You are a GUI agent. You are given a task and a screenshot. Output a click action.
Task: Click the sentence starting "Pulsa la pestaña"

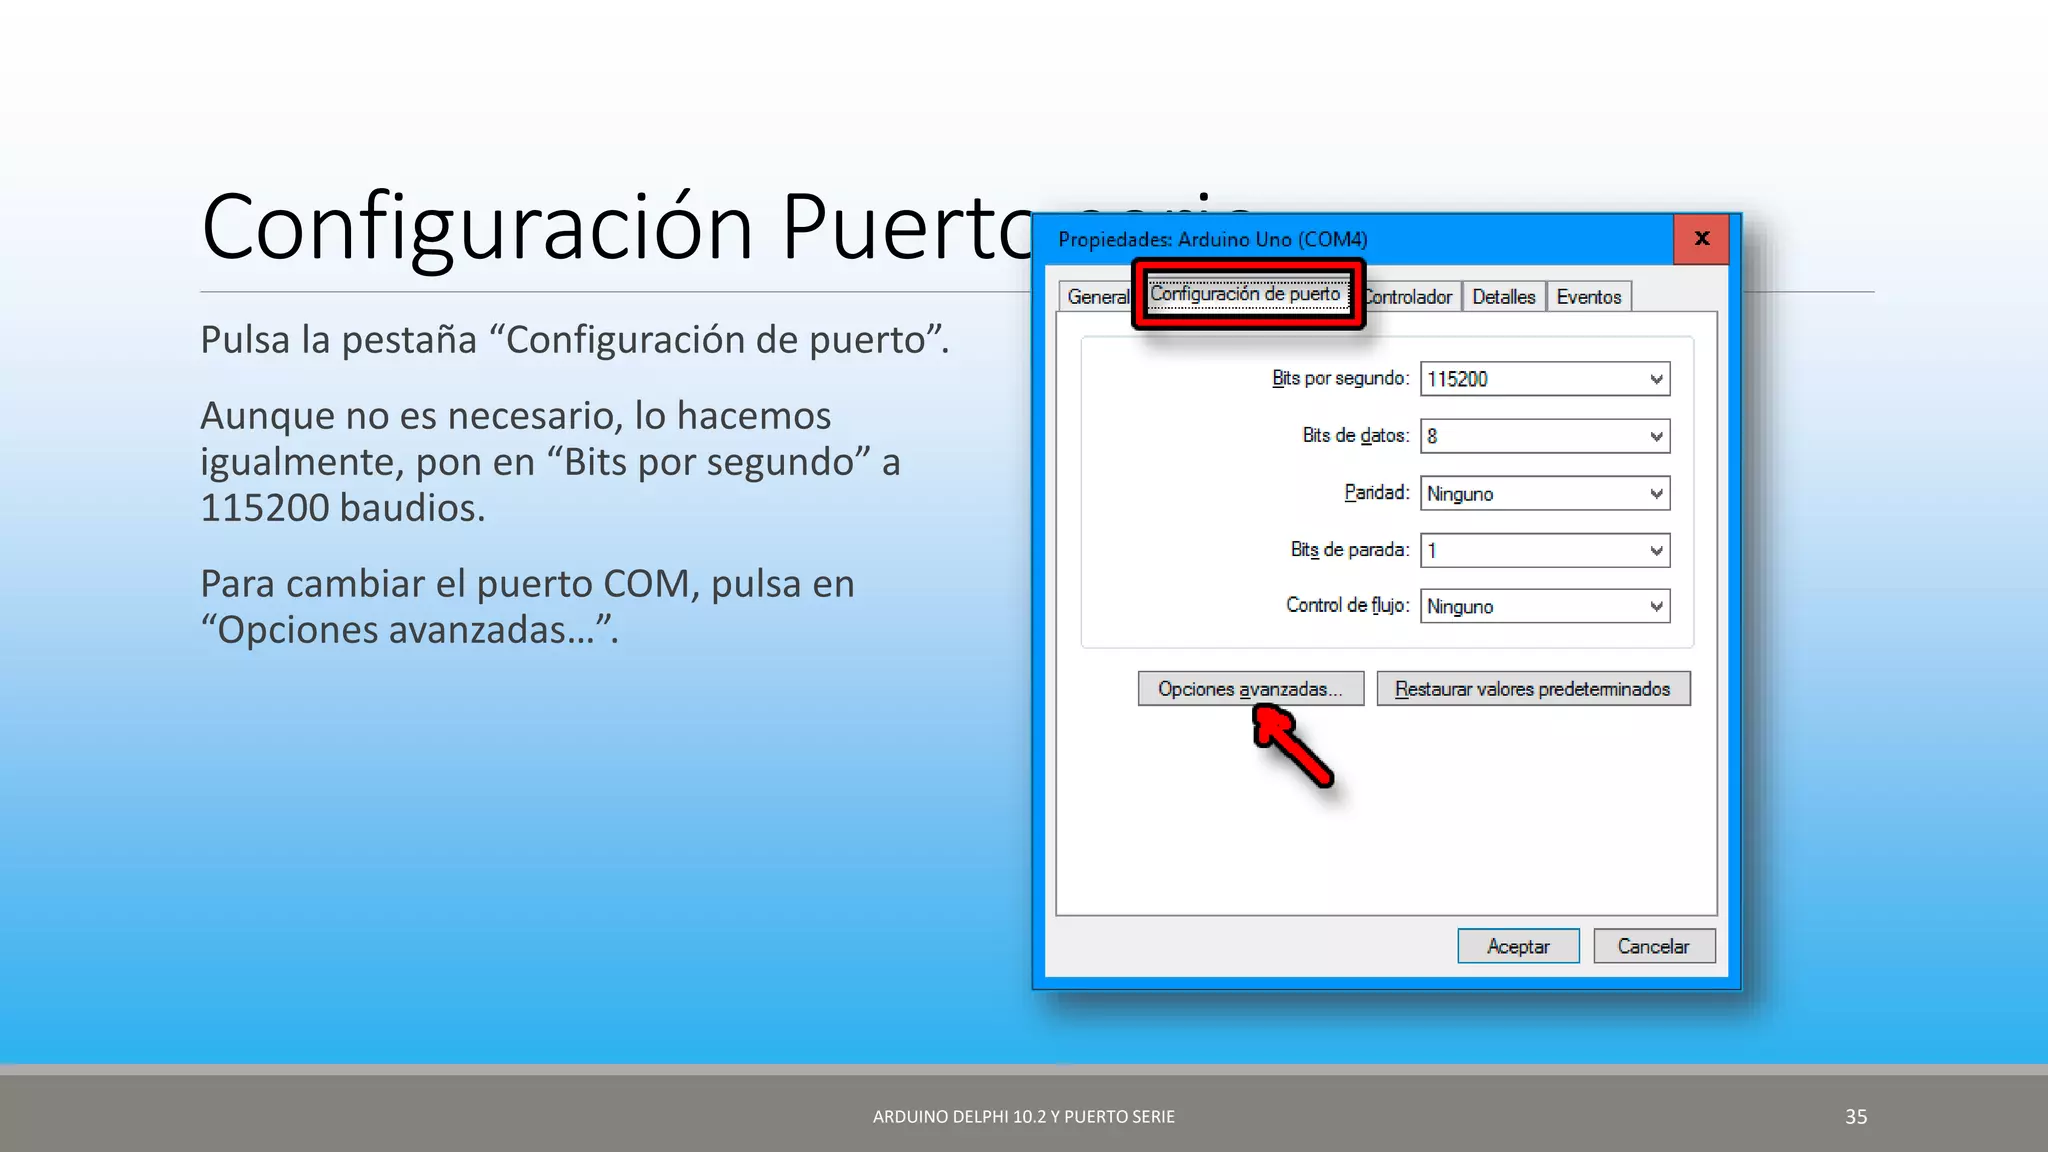tap(575, 340)
